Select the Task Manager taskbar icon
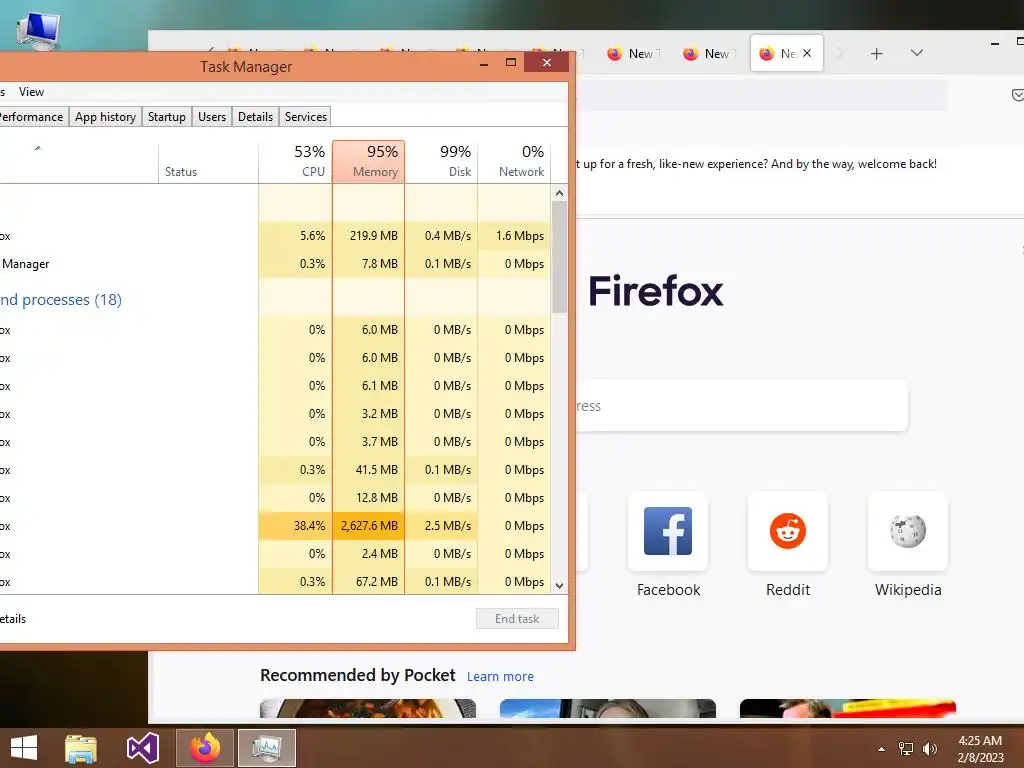This screenshot has height=768, width=1024. pos(267,748)
